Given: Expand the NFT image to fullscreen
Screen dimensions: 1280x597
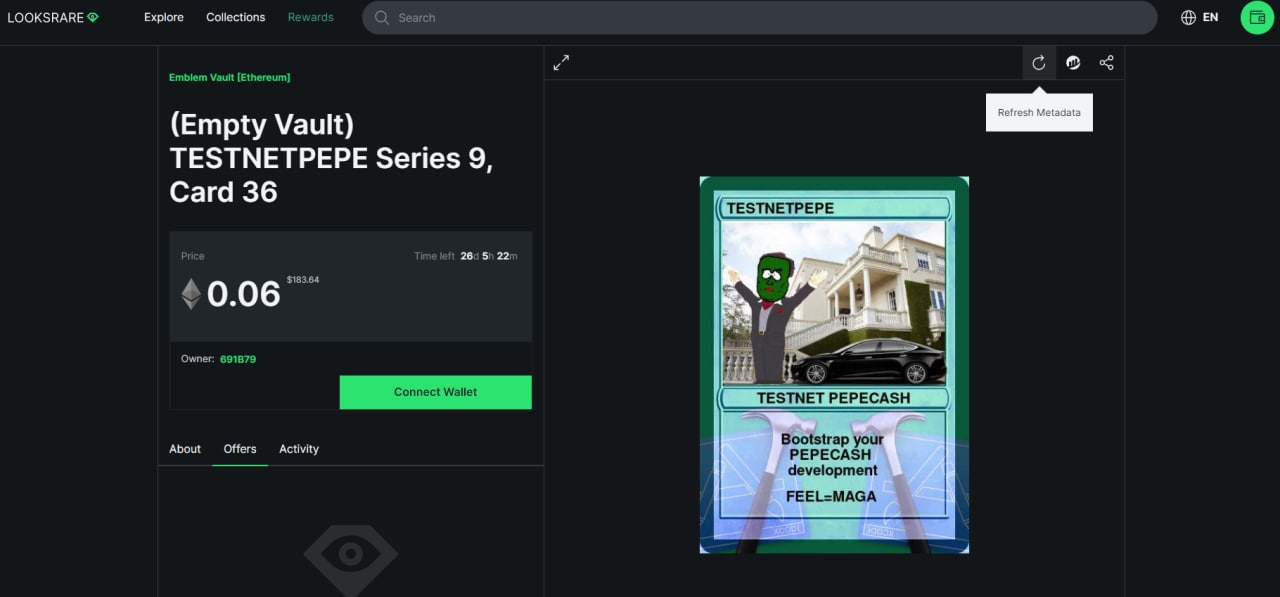Looking at the screenshot, I should click(x=561, y=62).
